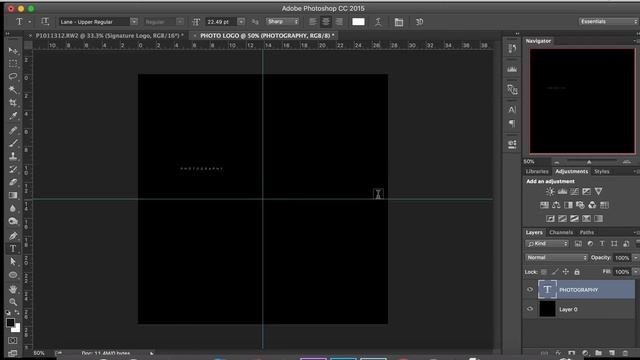640x360 pixels.
Task: Select the Dodge tool
Action: (13, 222)
